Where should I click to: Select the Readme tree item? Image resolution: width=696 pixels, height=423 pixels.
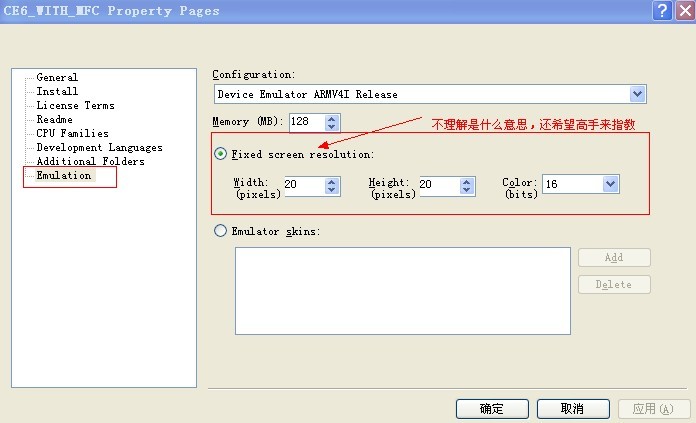[x=54, y=119]
